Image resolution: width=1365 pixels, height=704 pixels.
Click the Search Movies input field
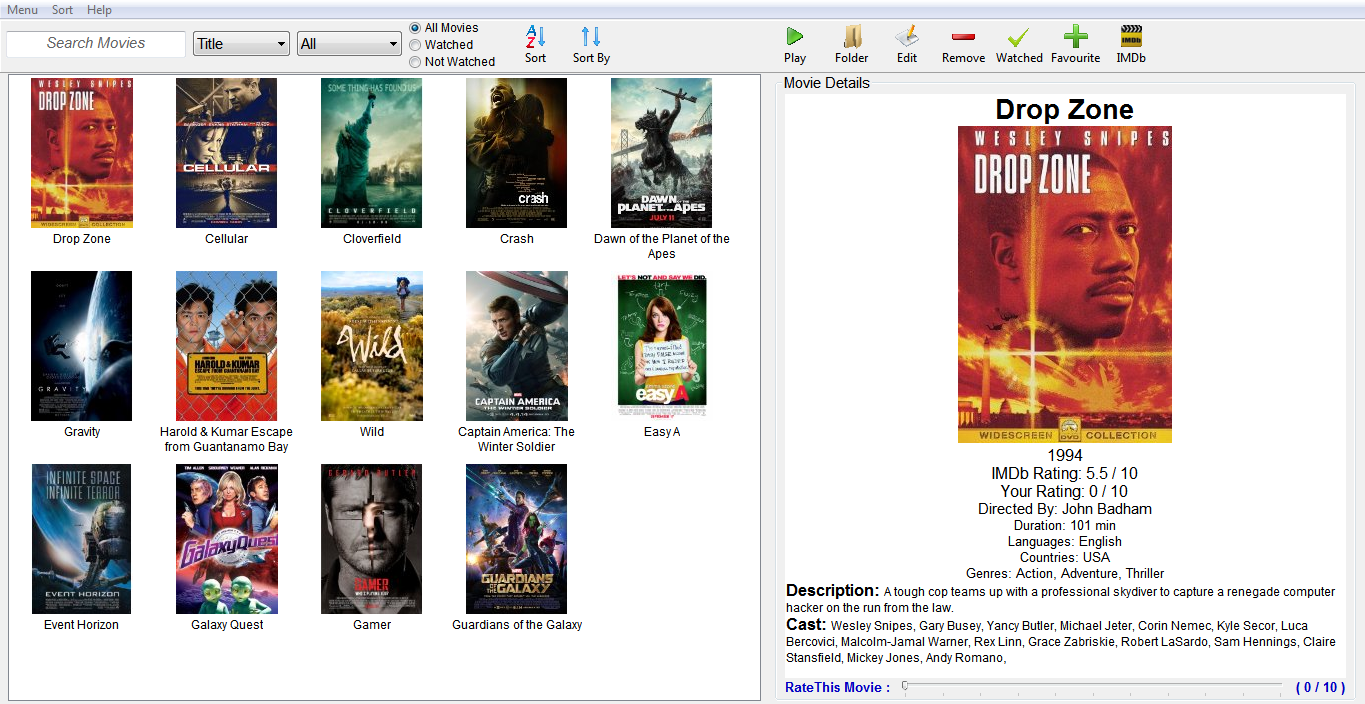[x=96, y=44]
